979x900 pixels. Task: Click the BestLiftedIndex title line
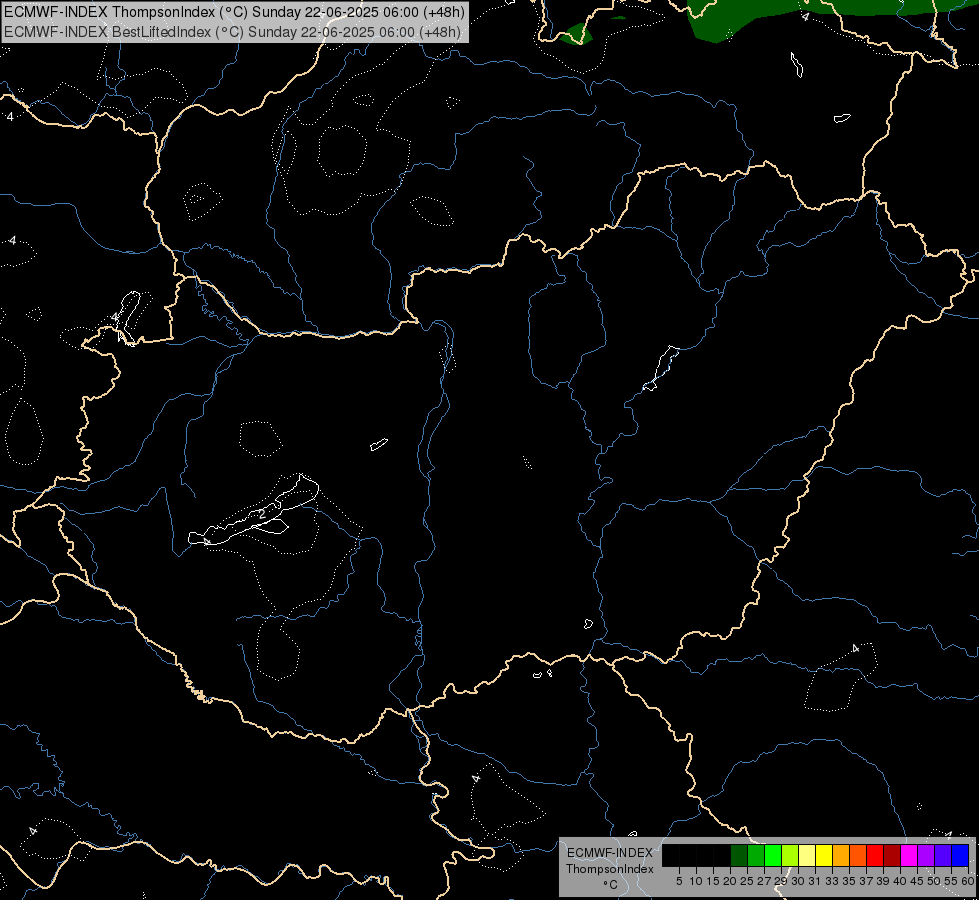232,32
